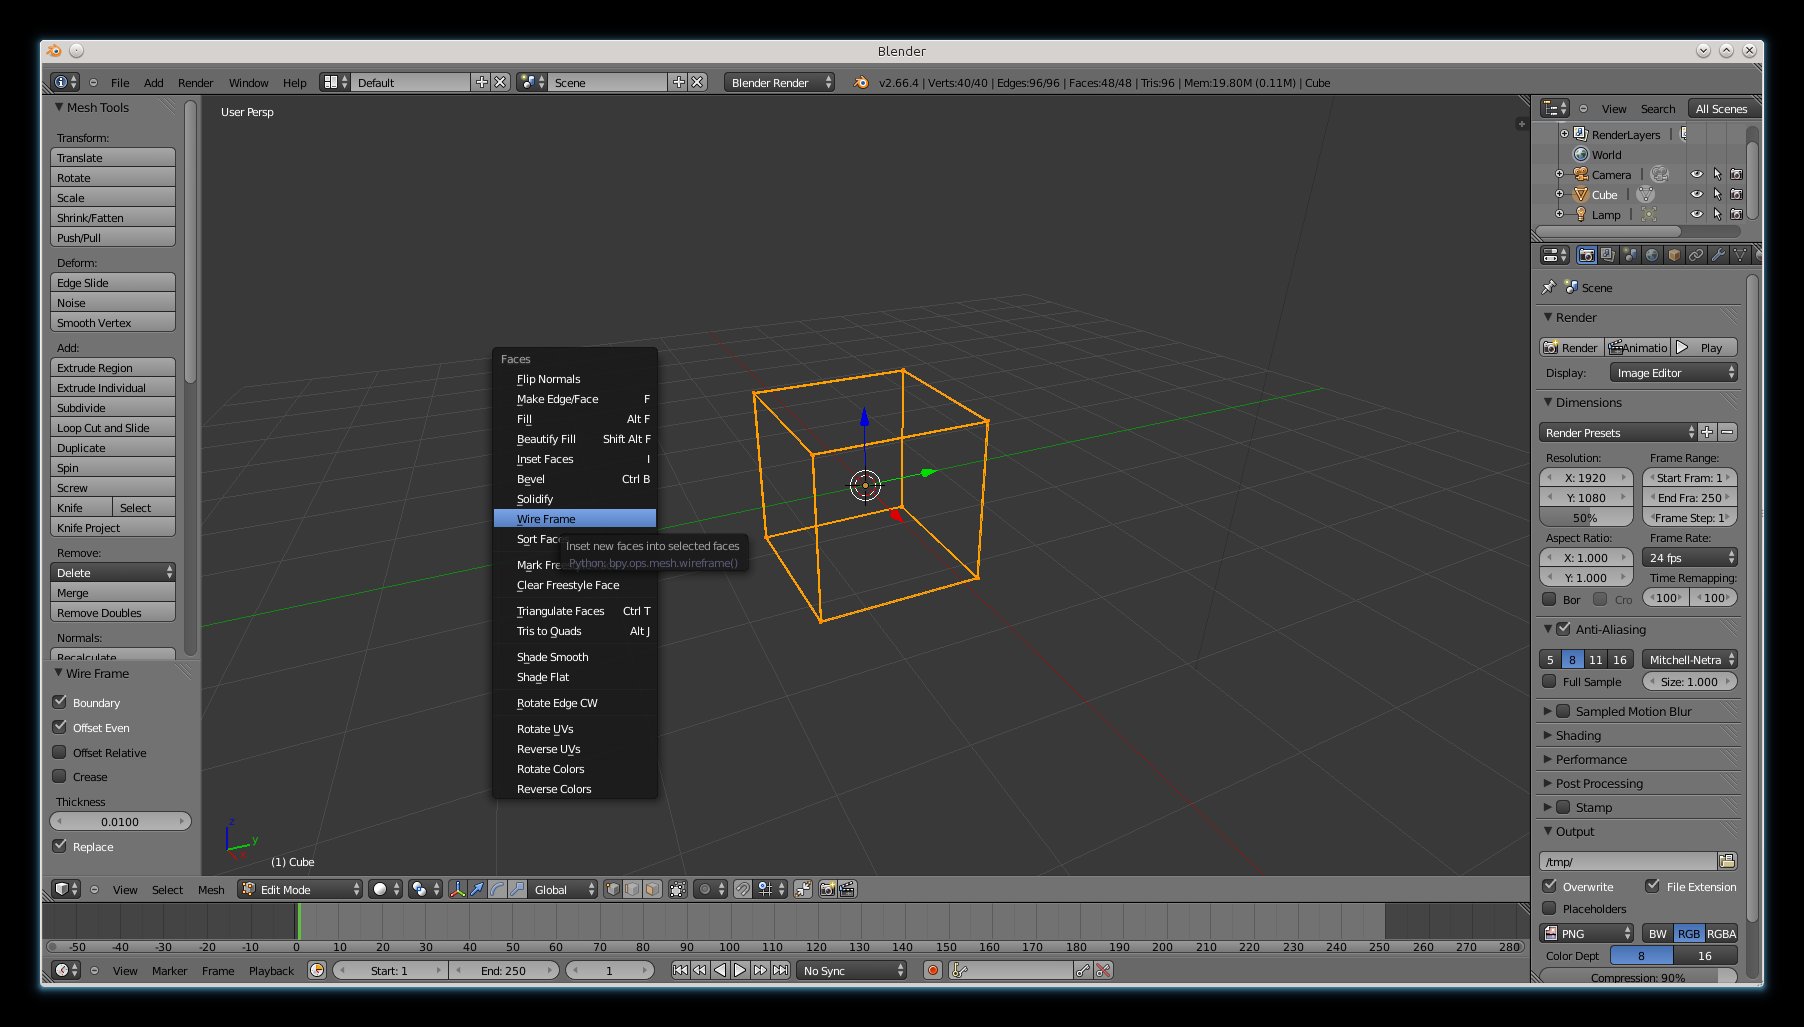This screenshot has height=1027, width=1804.
Task: Open the Blender Render engine dropdown
Action: tap(779, 82)
